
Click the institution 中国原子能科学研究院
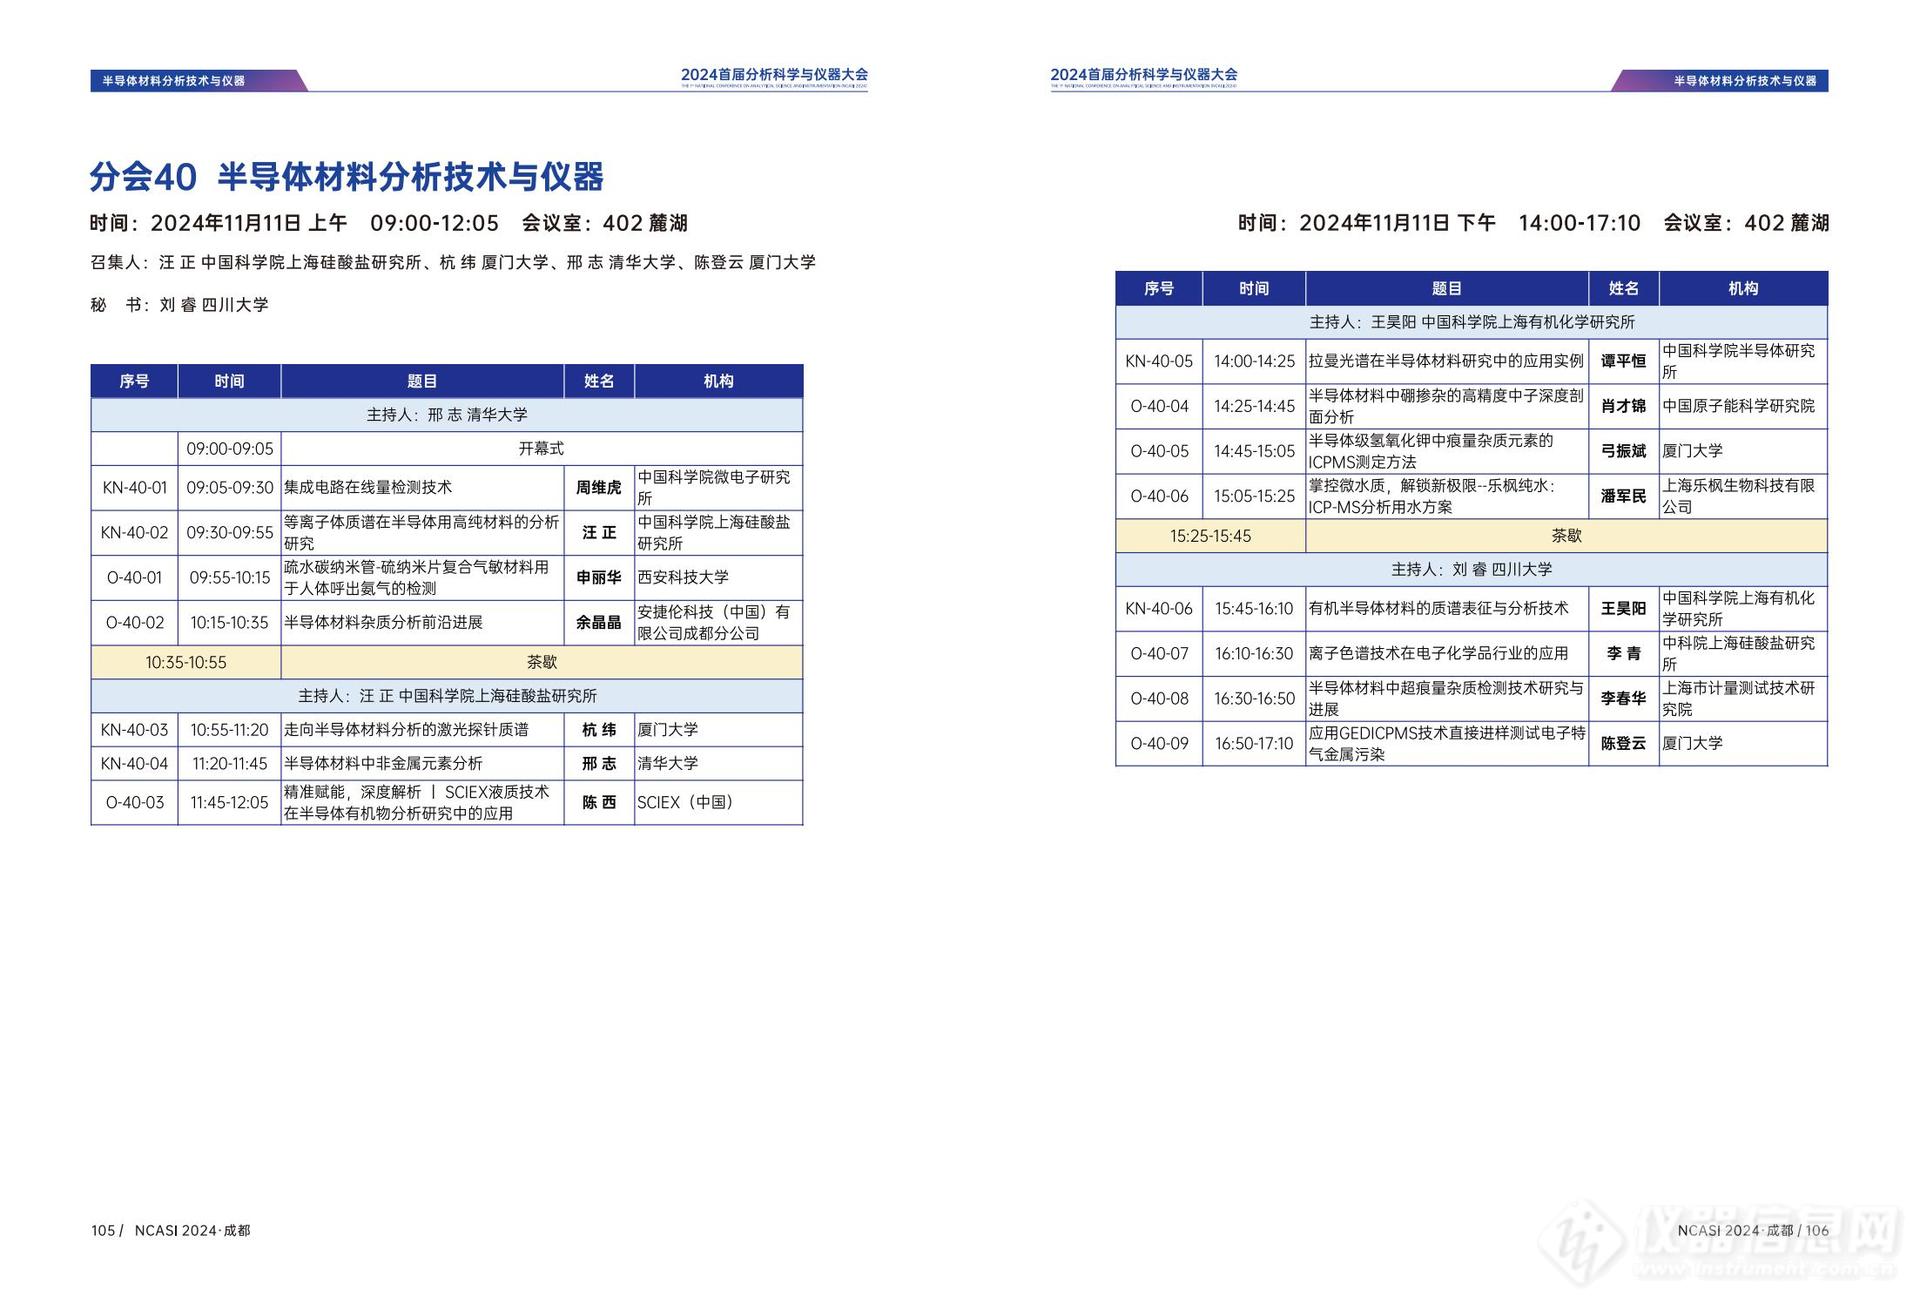(1738, 406)
